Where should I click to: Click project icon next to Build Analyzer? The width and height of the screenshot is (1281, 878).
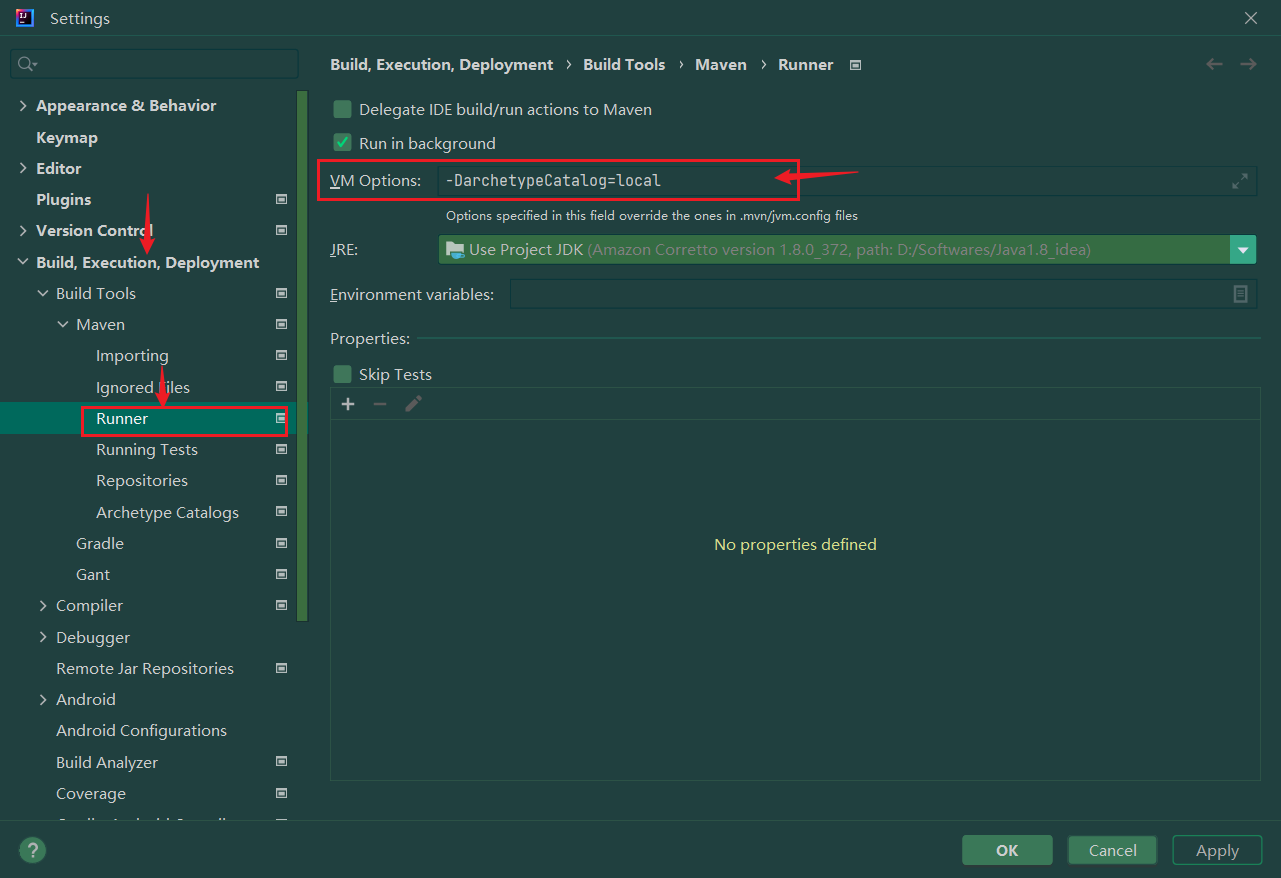[x=281, y=762]
